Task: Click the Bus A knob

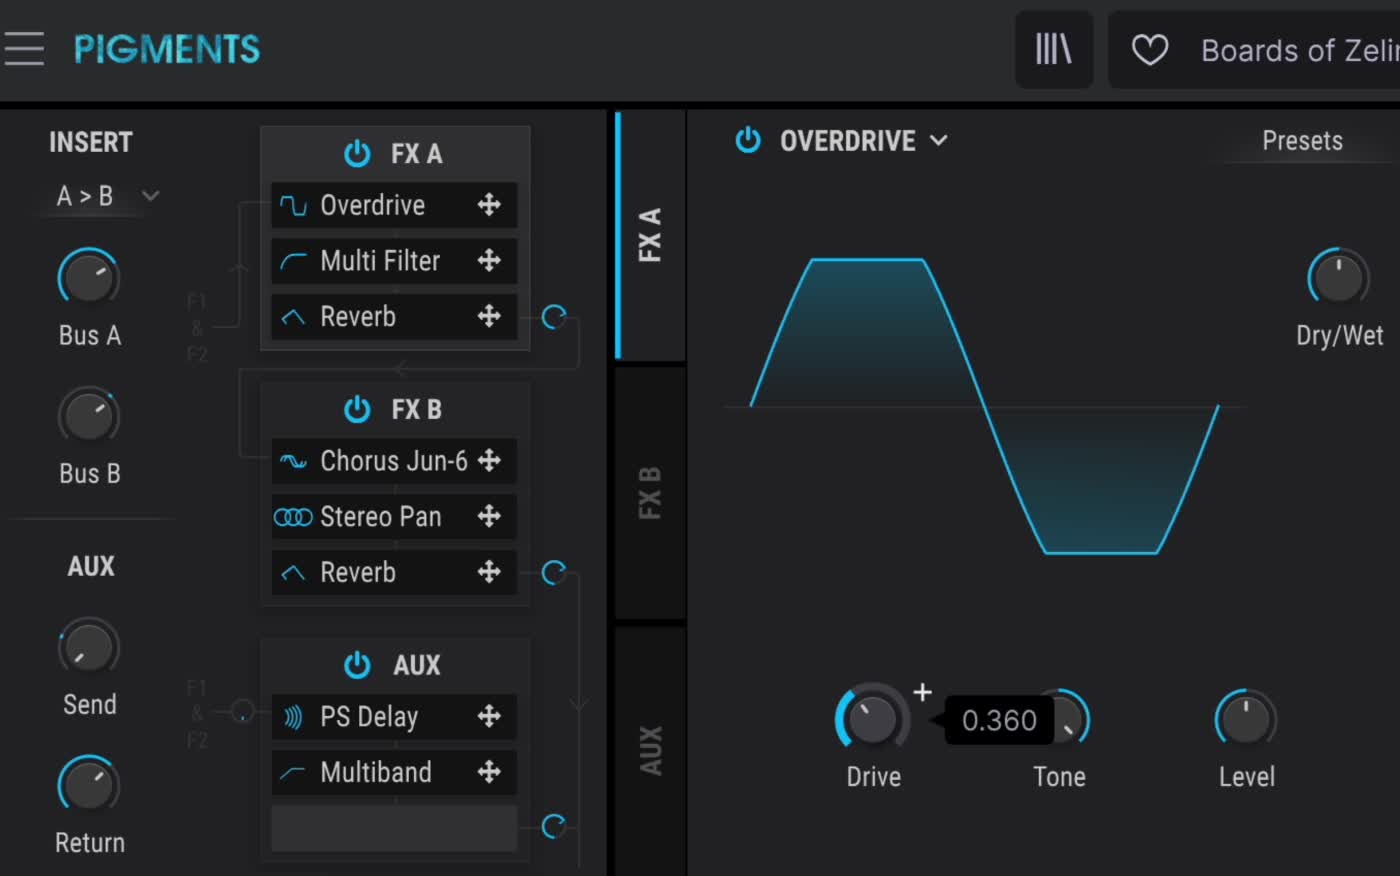Action: [89, 278]
